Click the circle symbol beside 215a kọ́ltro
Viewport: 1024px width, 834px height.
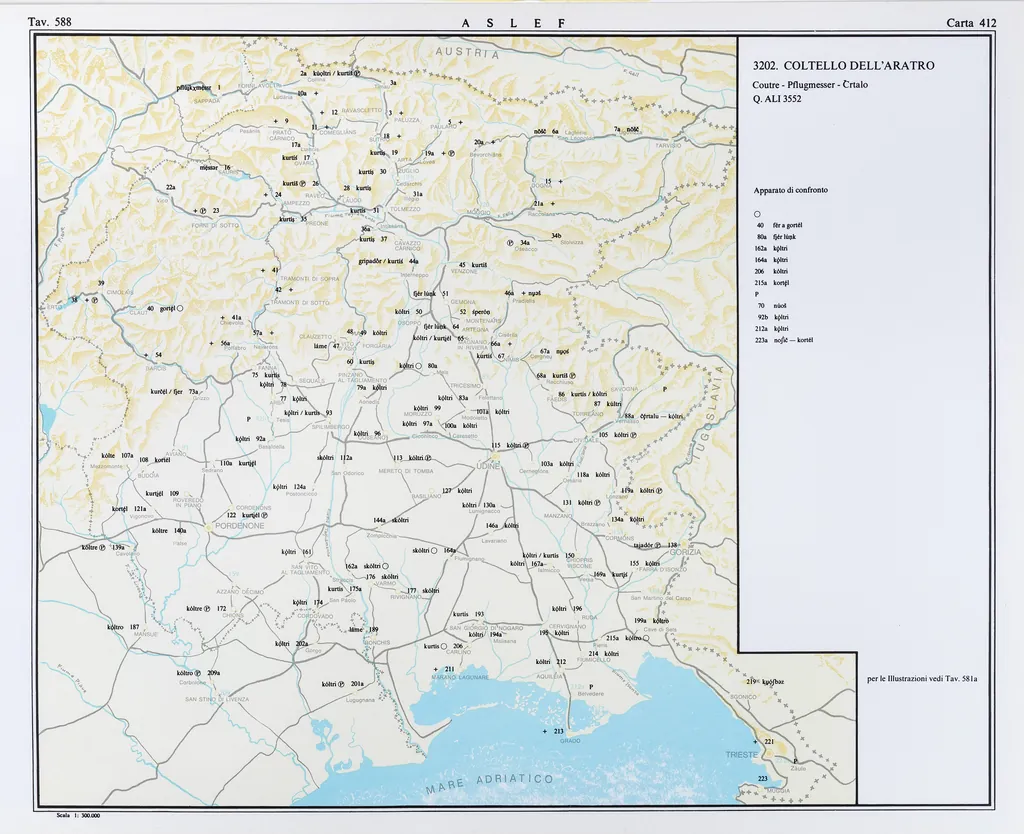pyautogui.click(x=646, y=637)
